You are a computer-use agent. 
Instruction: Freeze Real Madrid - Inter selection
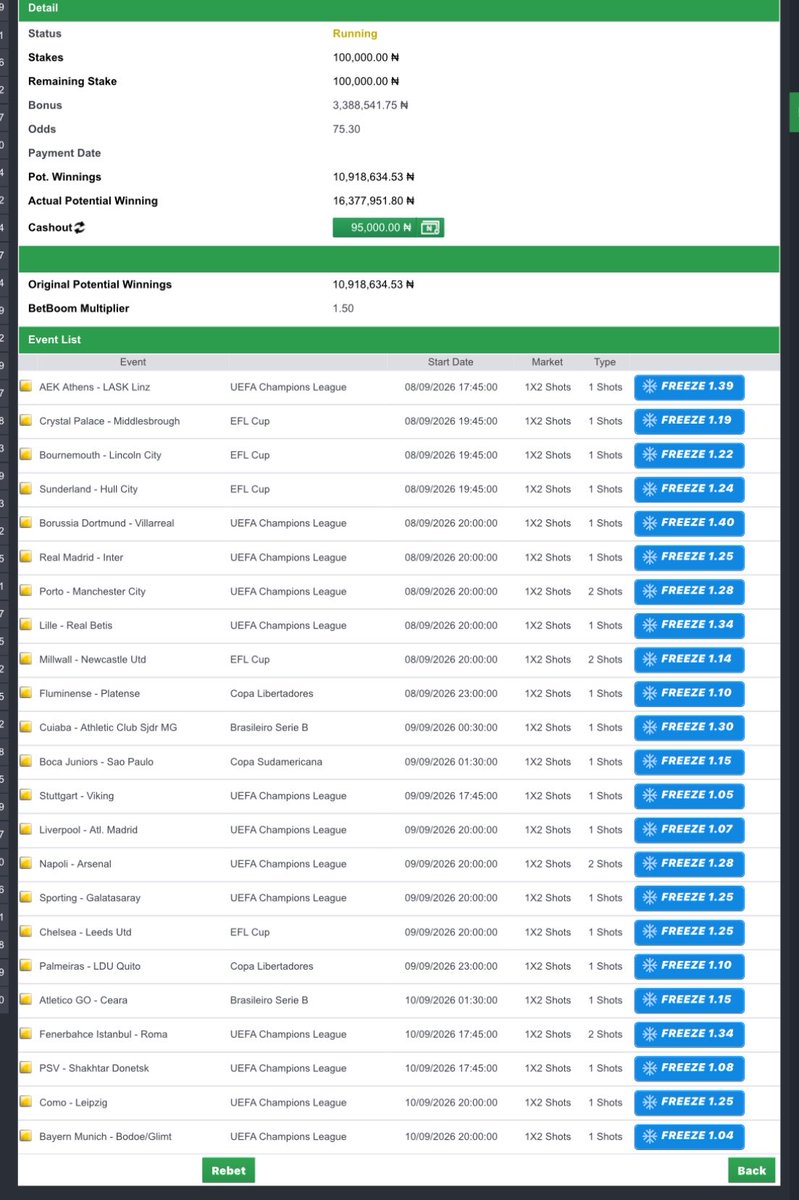coord(689,556)
